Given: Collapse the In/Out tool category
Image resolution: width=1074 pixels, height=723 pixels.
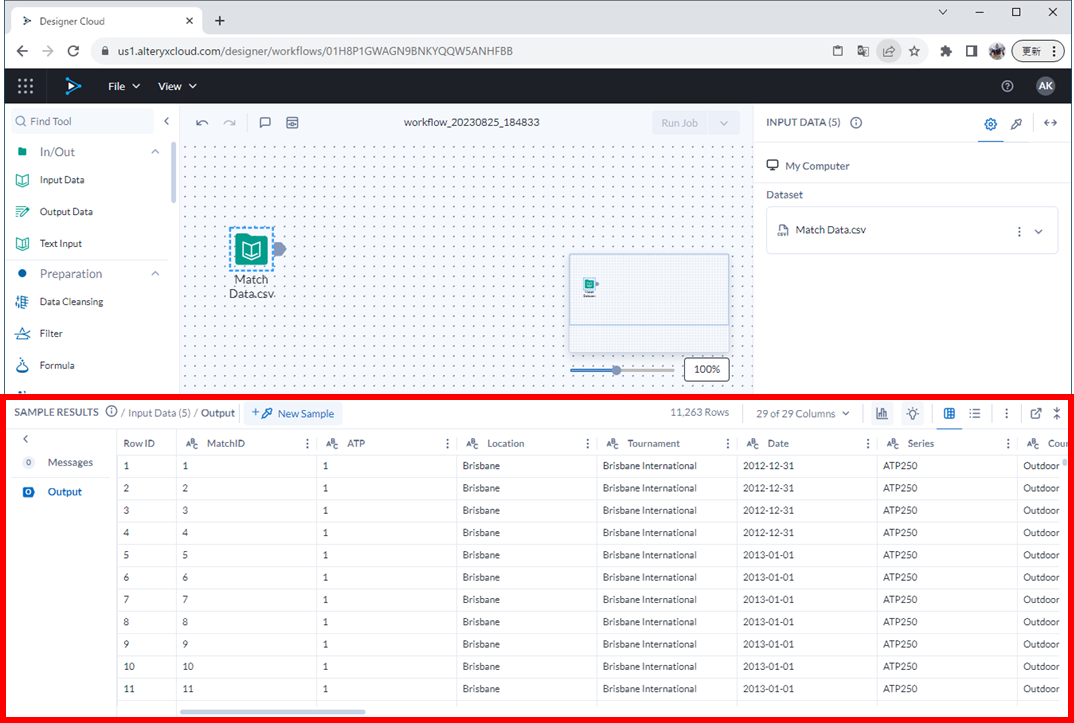Looking at the screenshot, I should pos(155,152).
